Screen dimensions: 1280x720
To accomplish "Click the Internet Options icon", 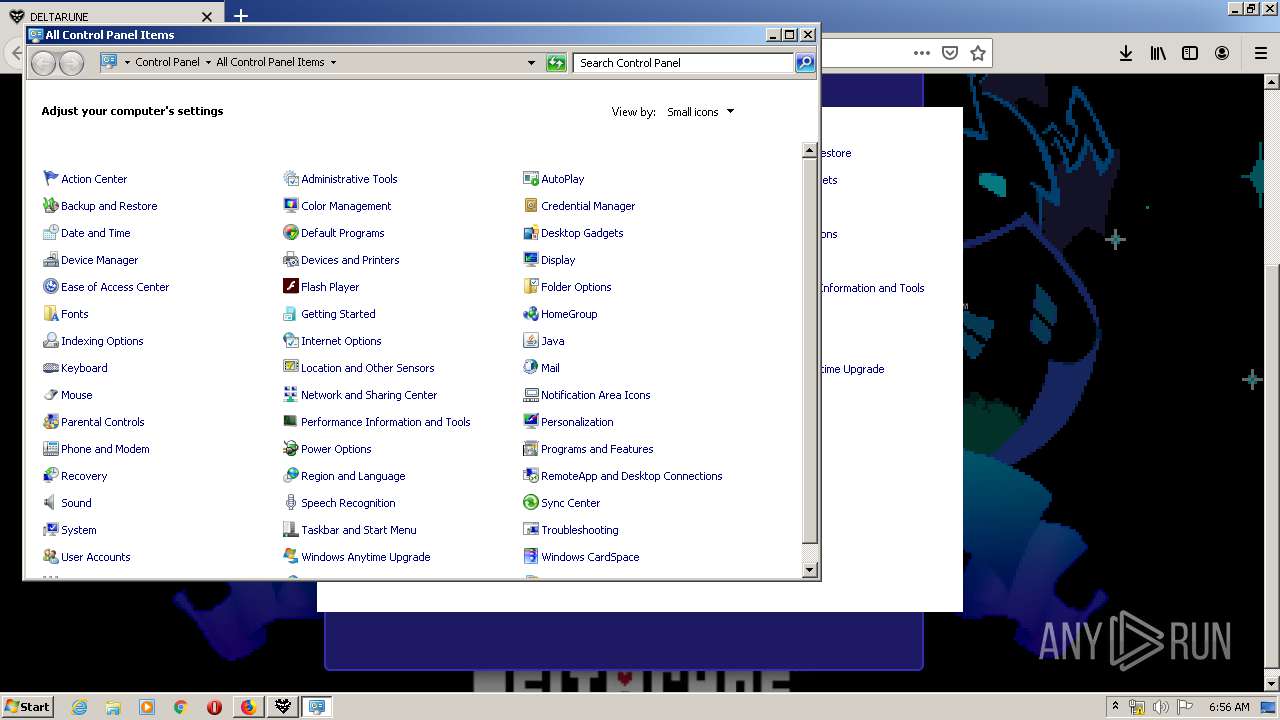I will [x=291, y=340].
